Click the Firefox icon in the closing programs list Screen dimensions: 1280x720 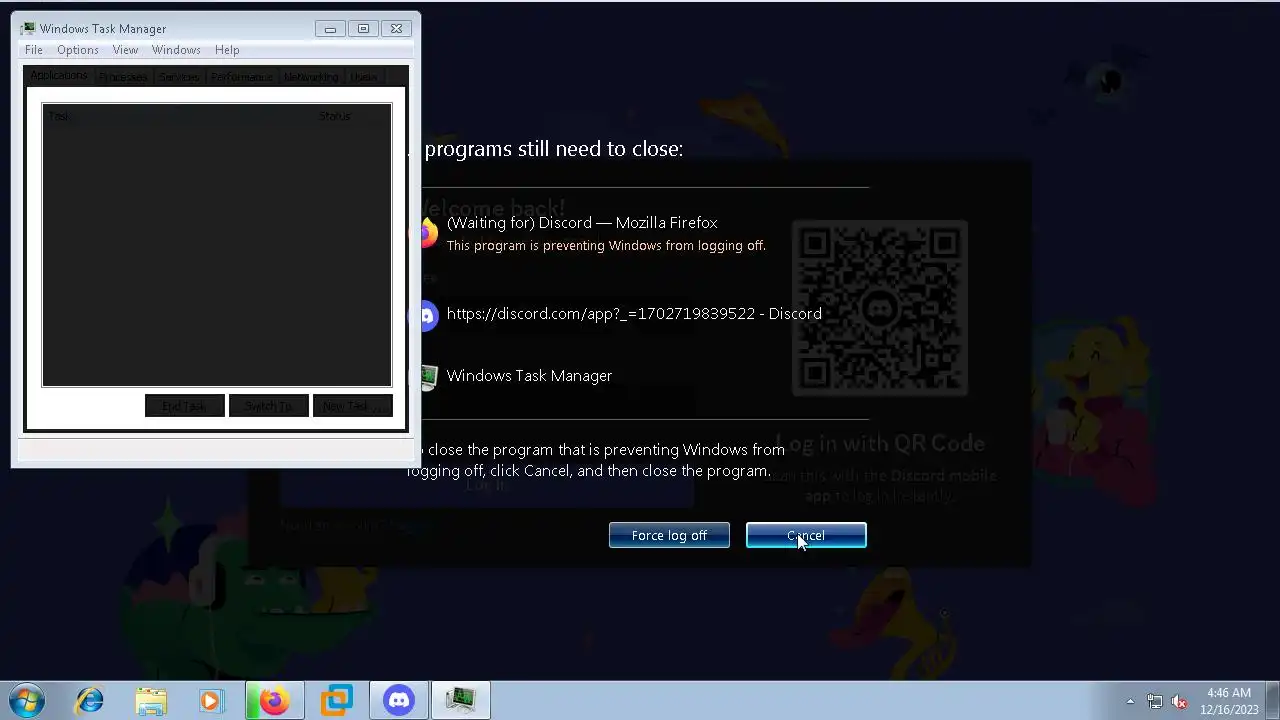pos(427,233)
